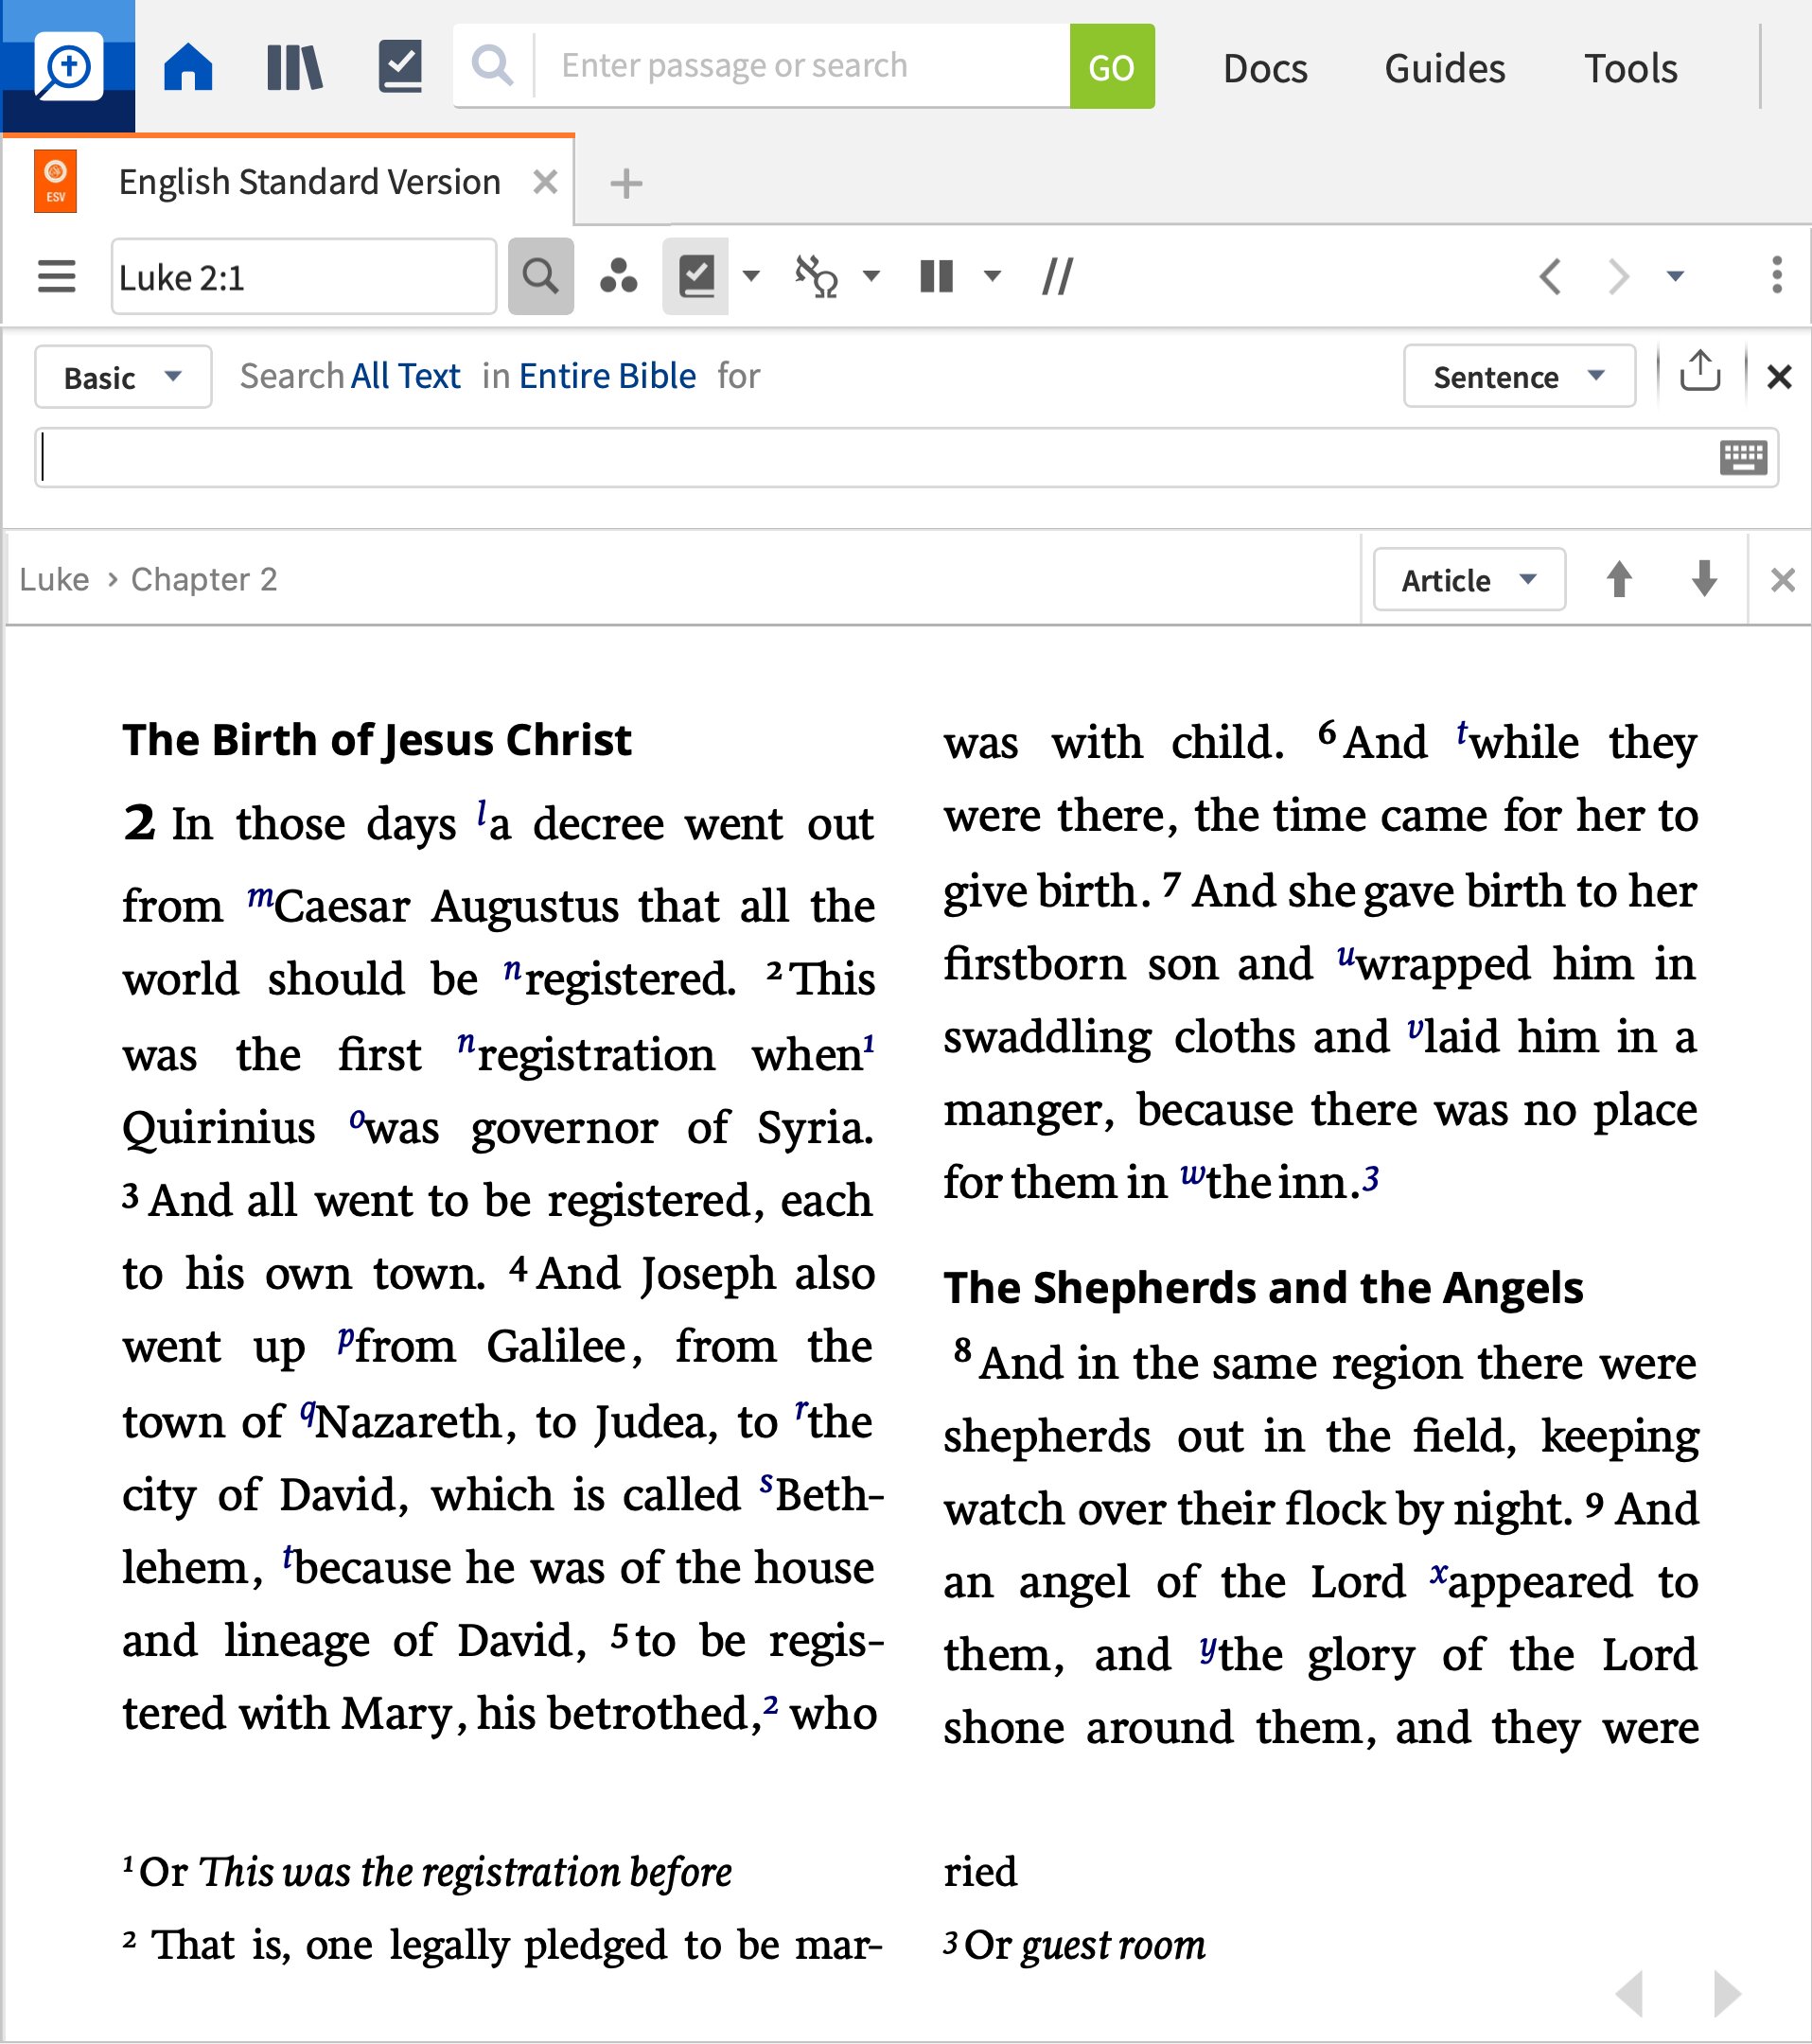Navigate forward with right chevron

point(1618,276)
